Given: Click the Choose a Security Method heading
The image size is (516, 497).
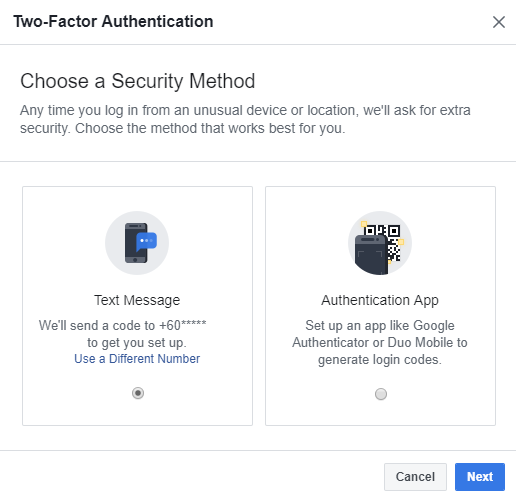Looking at the screenshot, I should [x=138, y=81].
